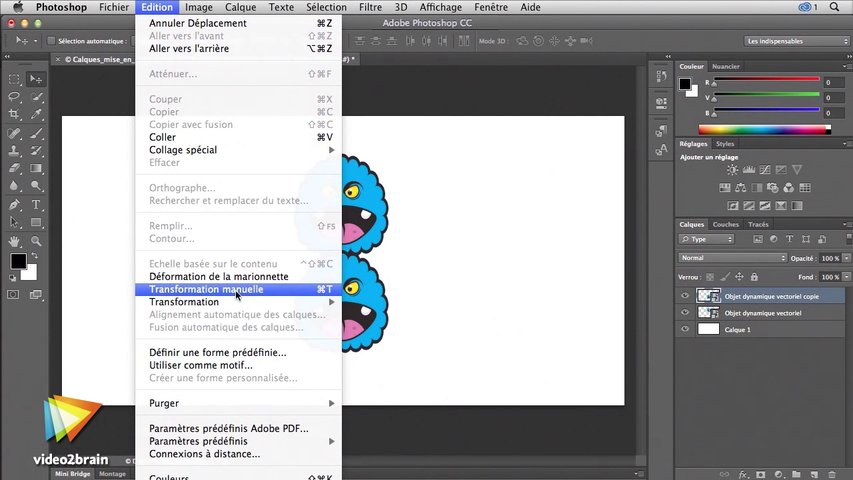Toggle pixel layer filter in Calques
Screen dimensions: 853x480
coord(758,239)
